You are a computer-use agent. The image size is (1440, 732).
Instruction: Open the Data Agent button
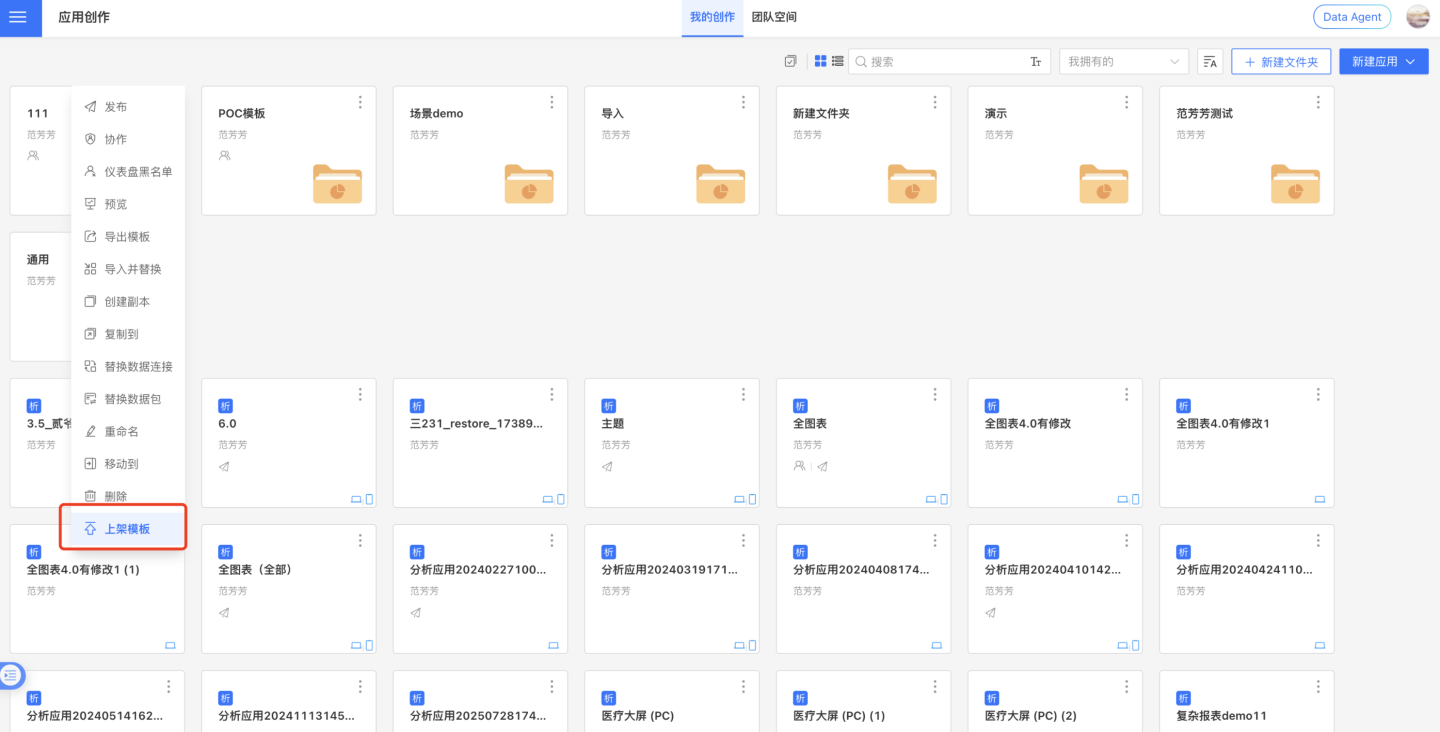coord(1351,17)
